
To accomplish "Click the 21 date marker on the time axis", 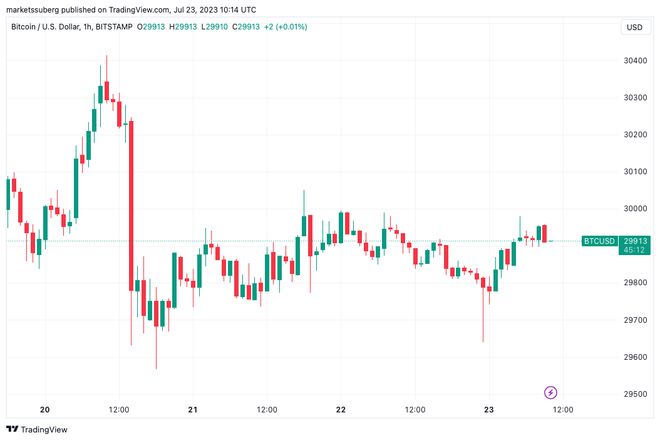I will coord(193,410).
